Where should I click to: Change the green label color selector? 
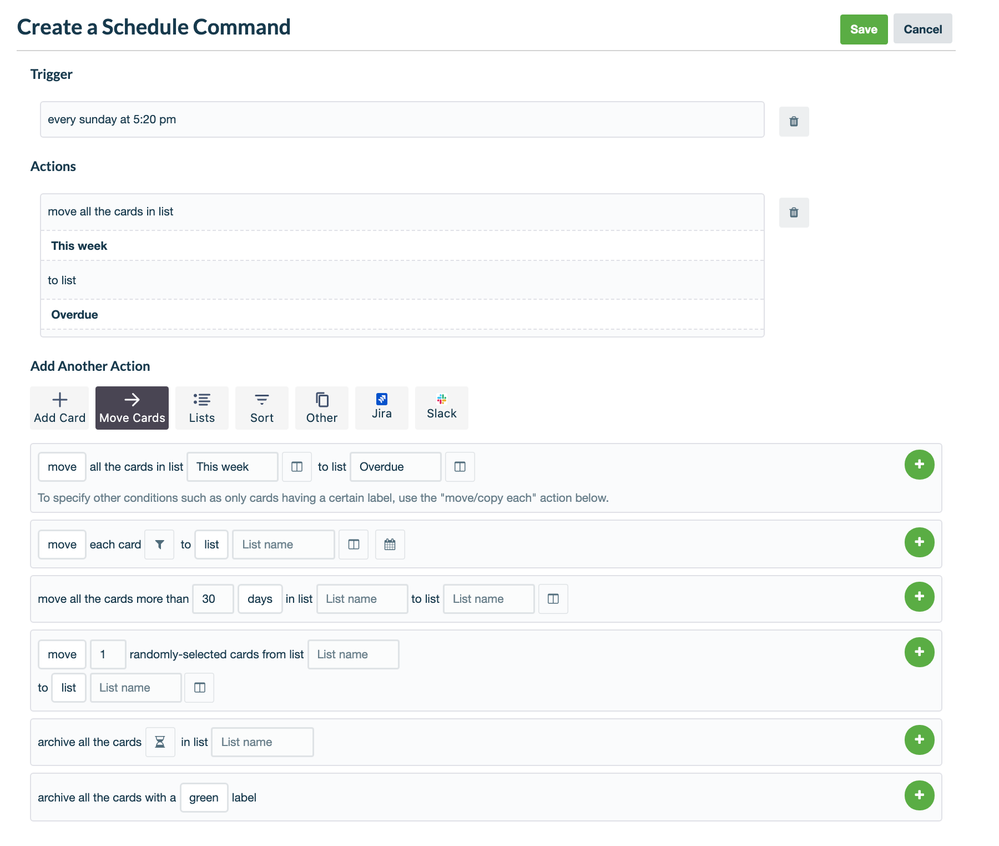tap(204, 798)
